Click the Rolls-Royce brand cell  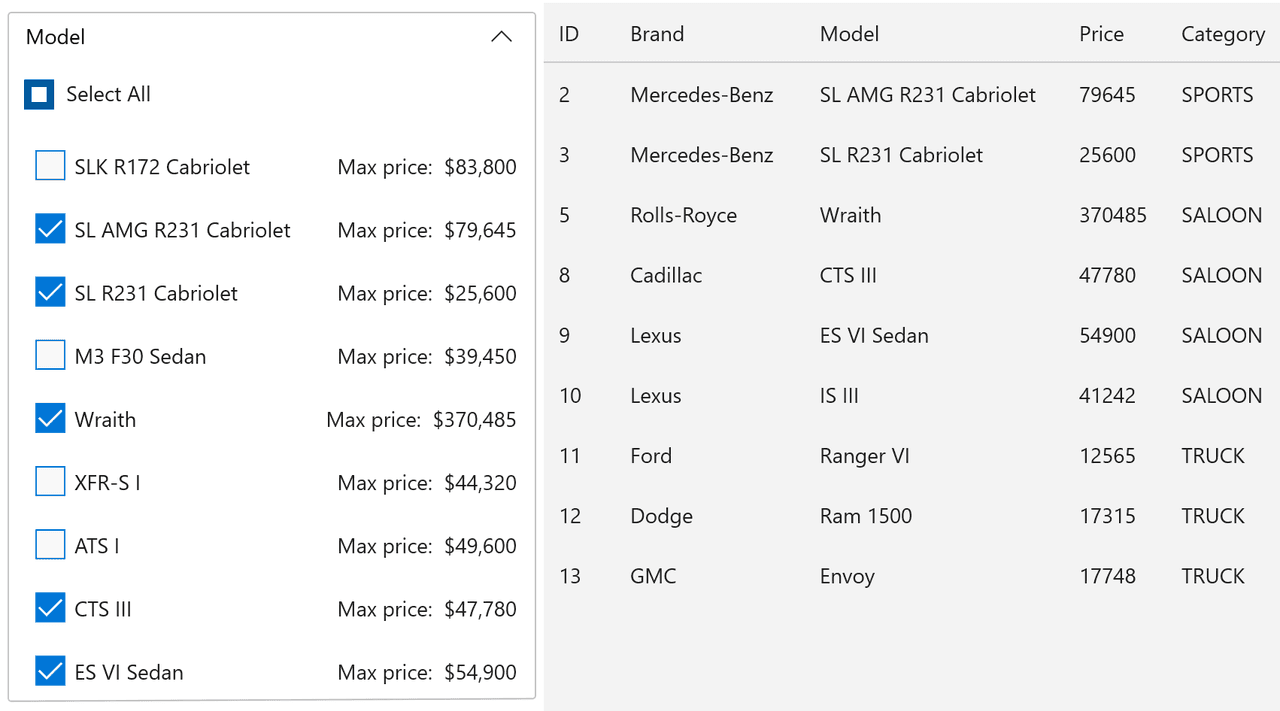click(x=683, y=215)
